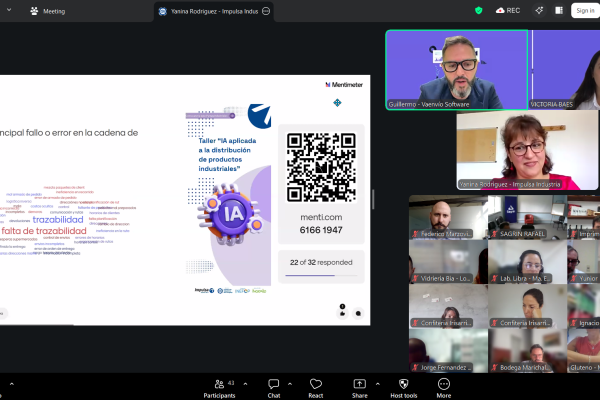The image size is (600, 400).
Task: Open the More options menu
Action: coord(444,385)
